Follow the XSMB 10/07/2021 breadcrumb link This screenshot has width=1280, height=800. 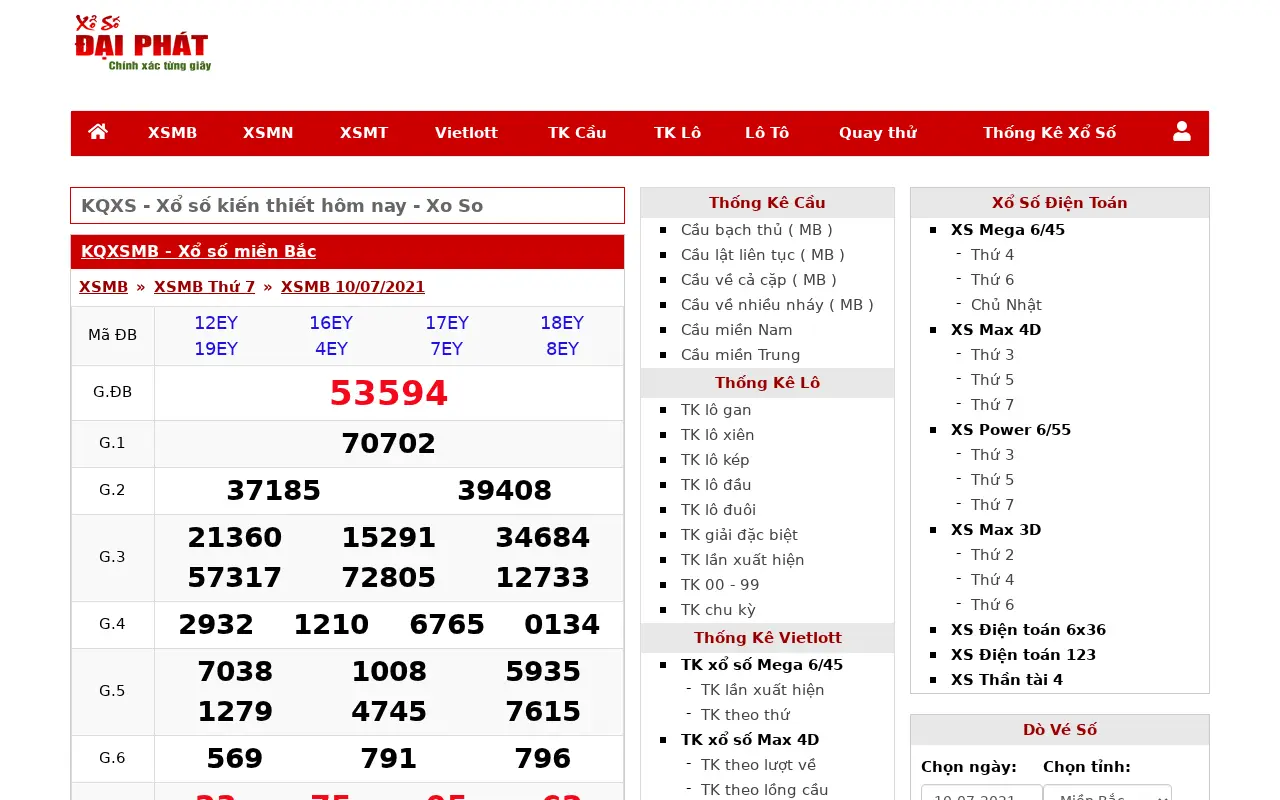[353, 287]
